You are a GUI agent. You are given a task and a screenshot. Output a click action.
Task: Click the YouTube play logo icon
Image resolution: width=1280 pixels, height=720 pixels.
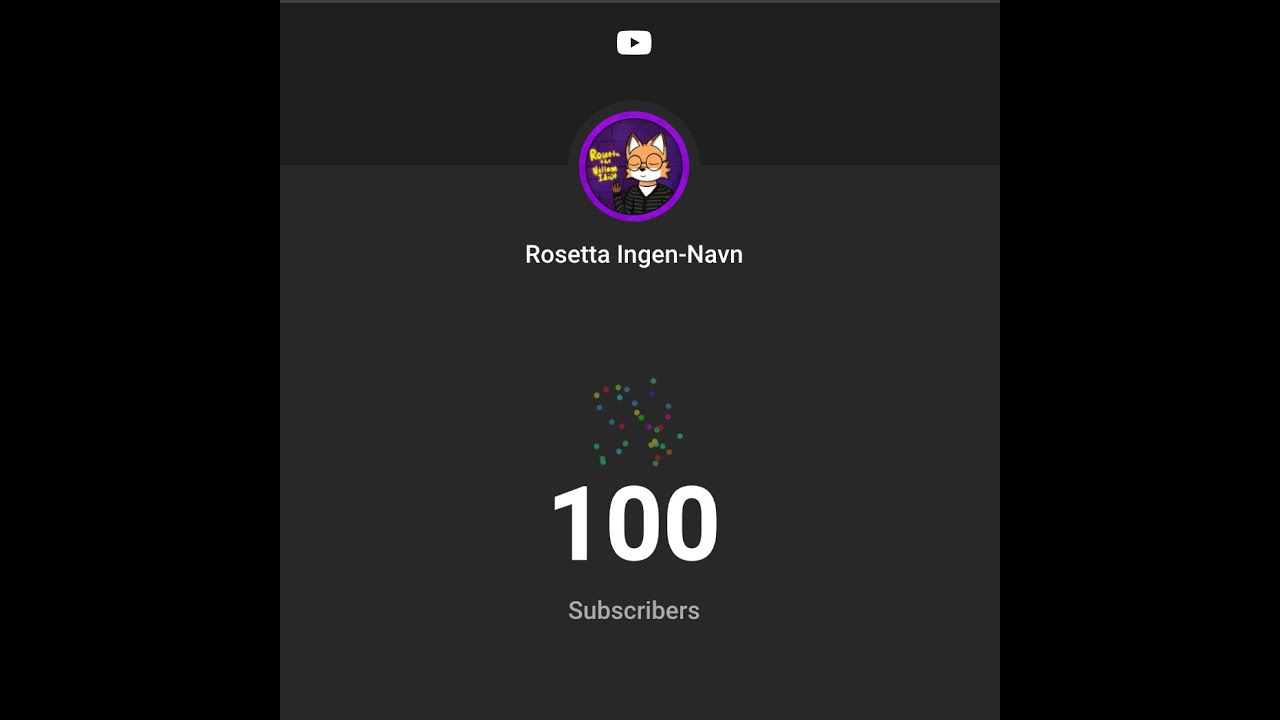[634, 43]
